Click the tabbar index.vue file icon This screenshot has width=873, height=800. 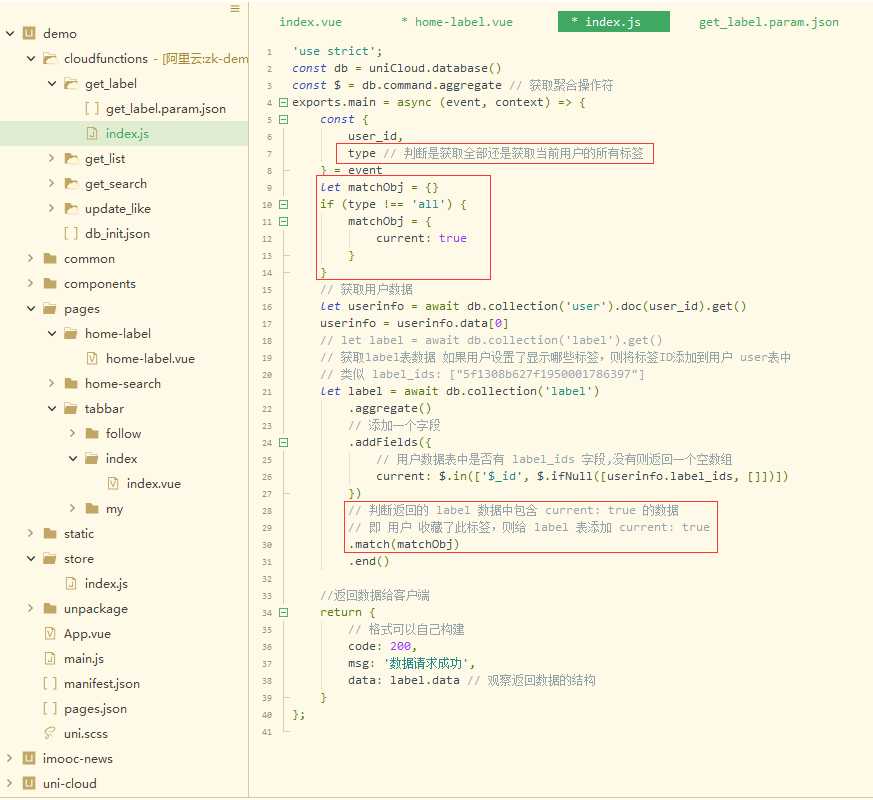pos(113,483)
